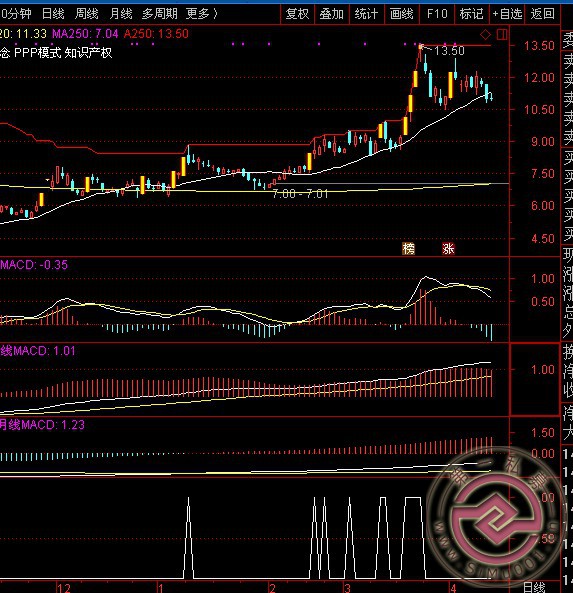573x593 pixels.
Task: Click the 0.50 value on the MACD axis
Action: coord(543,302)
